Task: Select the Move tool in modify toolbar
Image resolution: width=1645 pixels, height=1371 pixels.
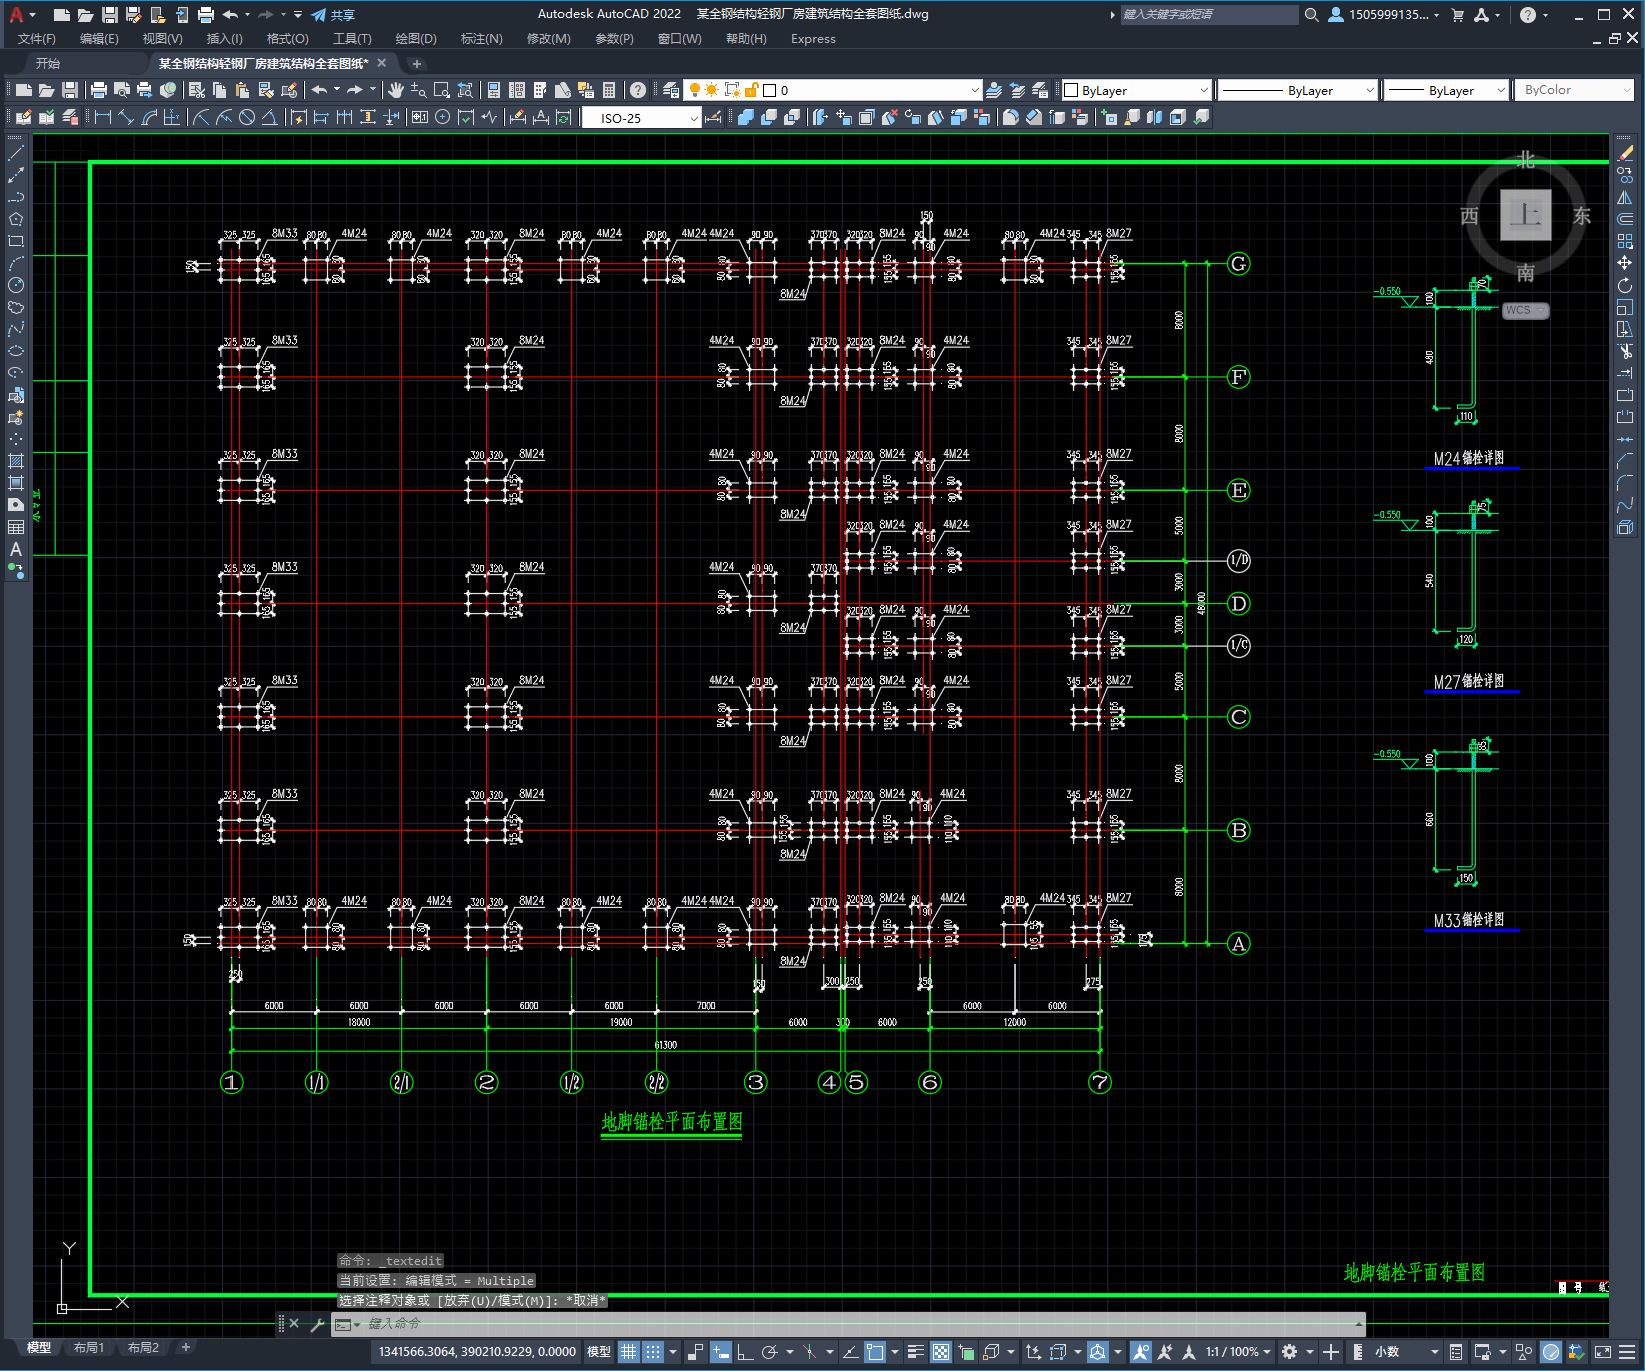Action: 1625,263
